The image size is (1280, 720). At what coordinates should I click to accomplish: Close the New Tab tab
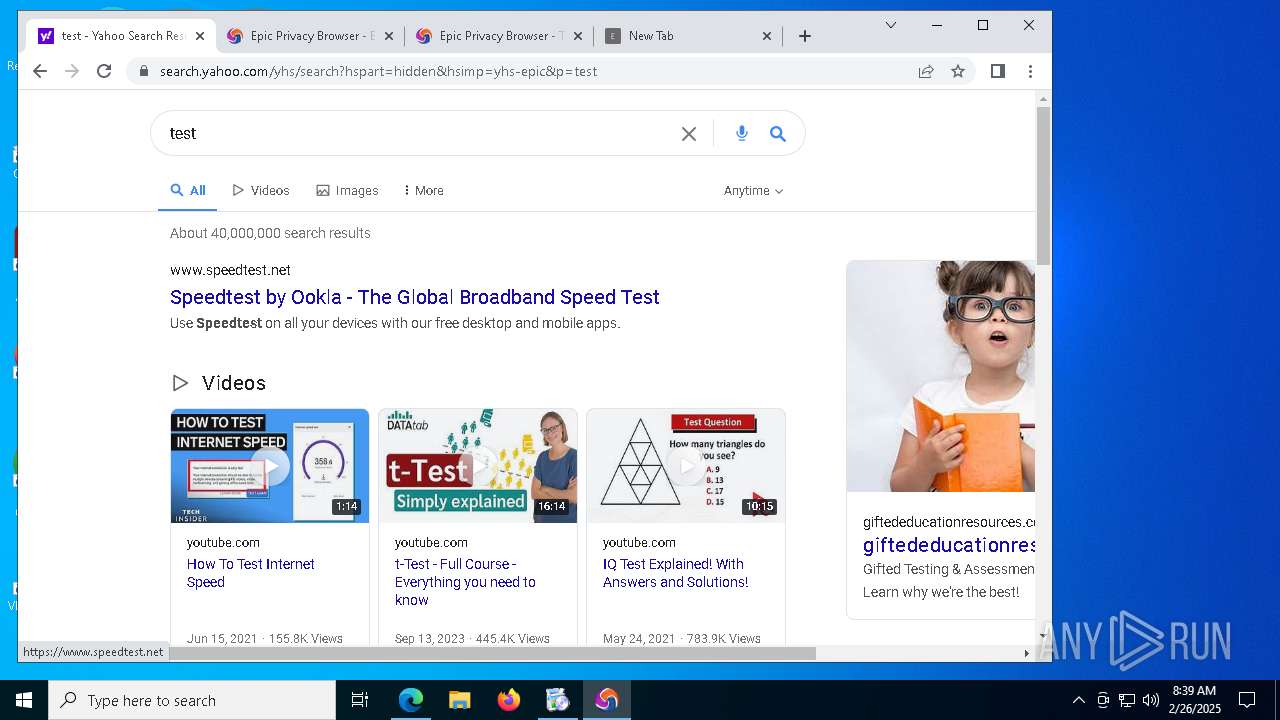(x=767, y=36)
